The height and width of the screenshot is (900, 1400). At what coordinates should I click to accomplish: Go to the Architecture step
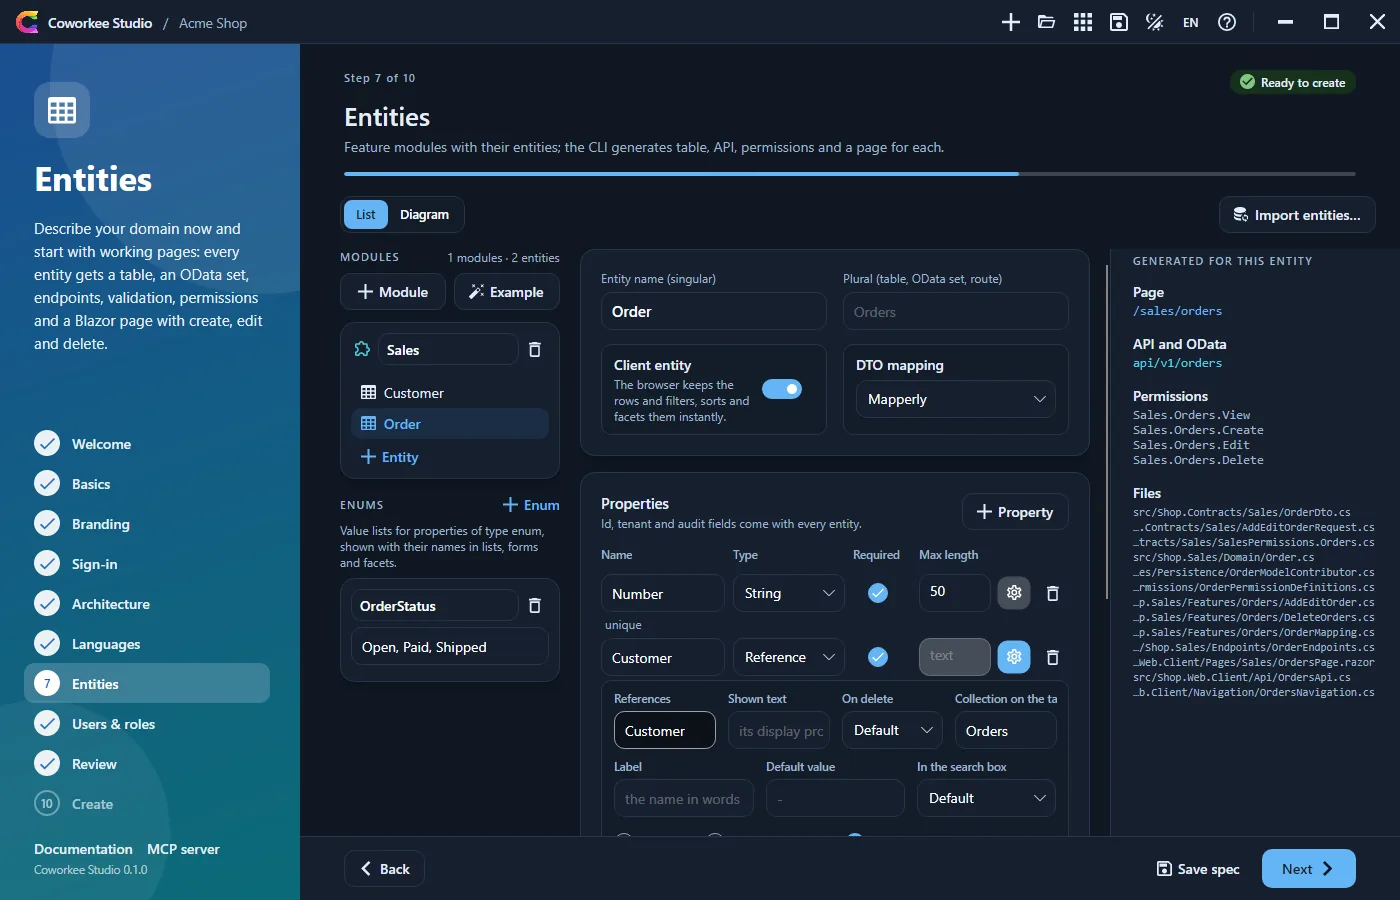147,603
